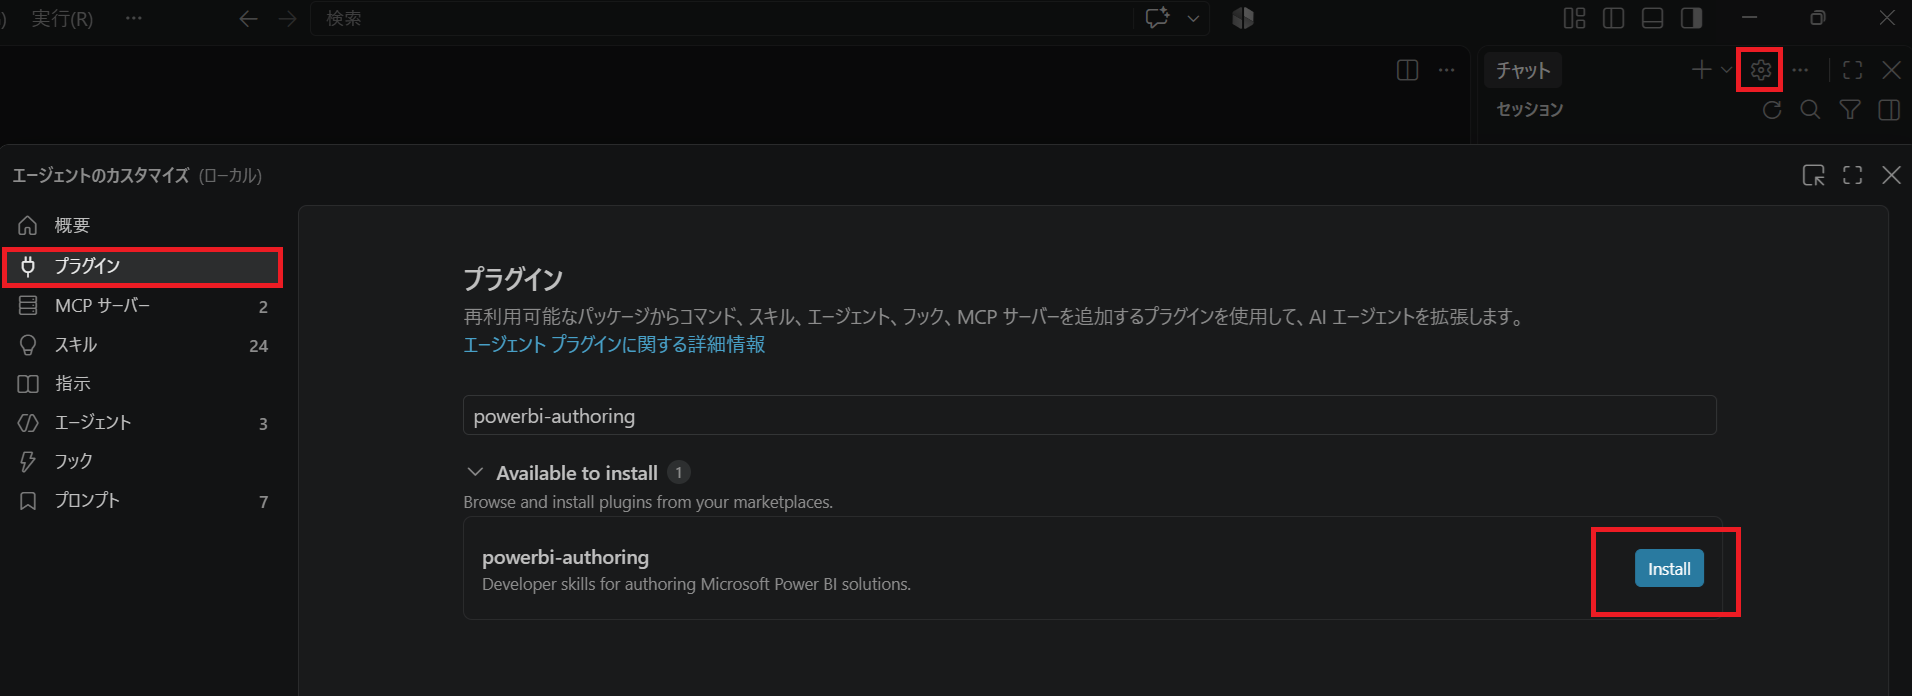Toggle the bottom panel visibility
The width and height of the screenshot is (1912, 696).
(1652, 18)
